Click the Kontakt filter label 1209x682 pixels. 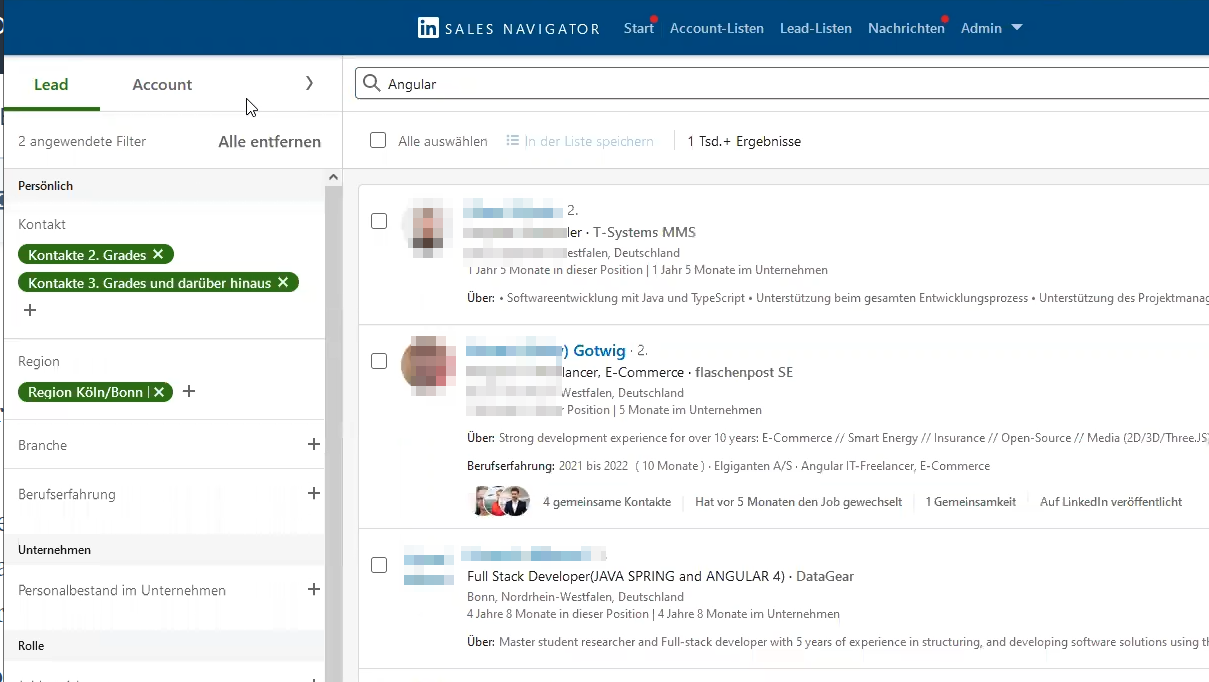(42, 224)
